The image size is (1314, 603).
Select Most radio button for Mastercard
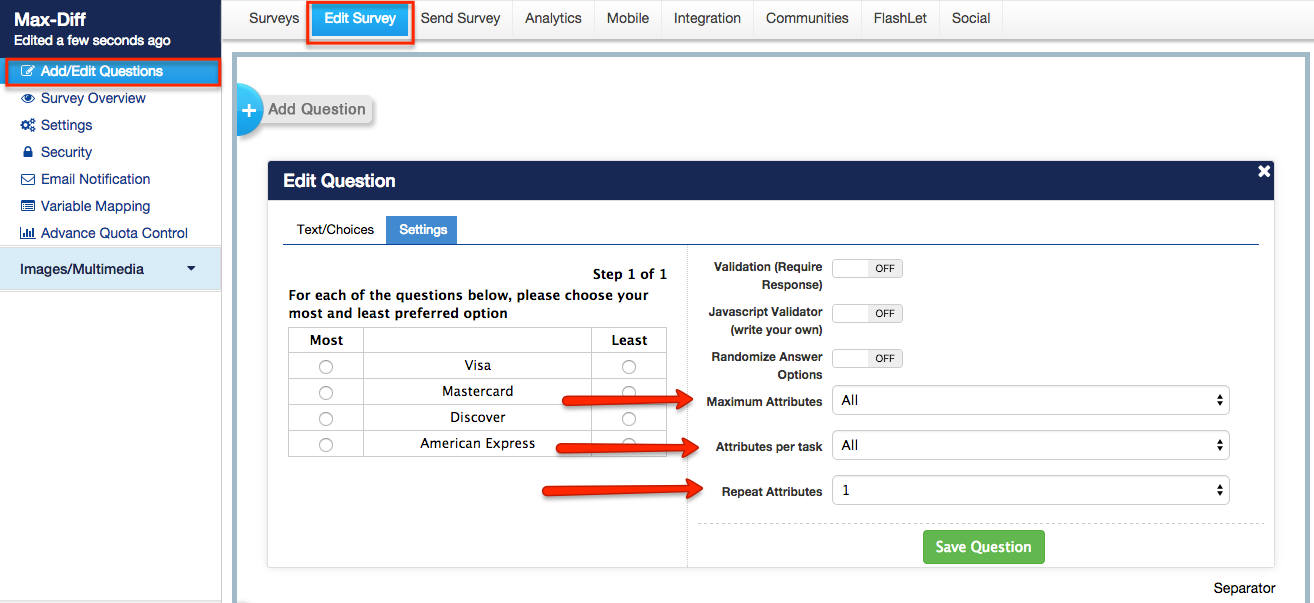click(x=326, y=393)
